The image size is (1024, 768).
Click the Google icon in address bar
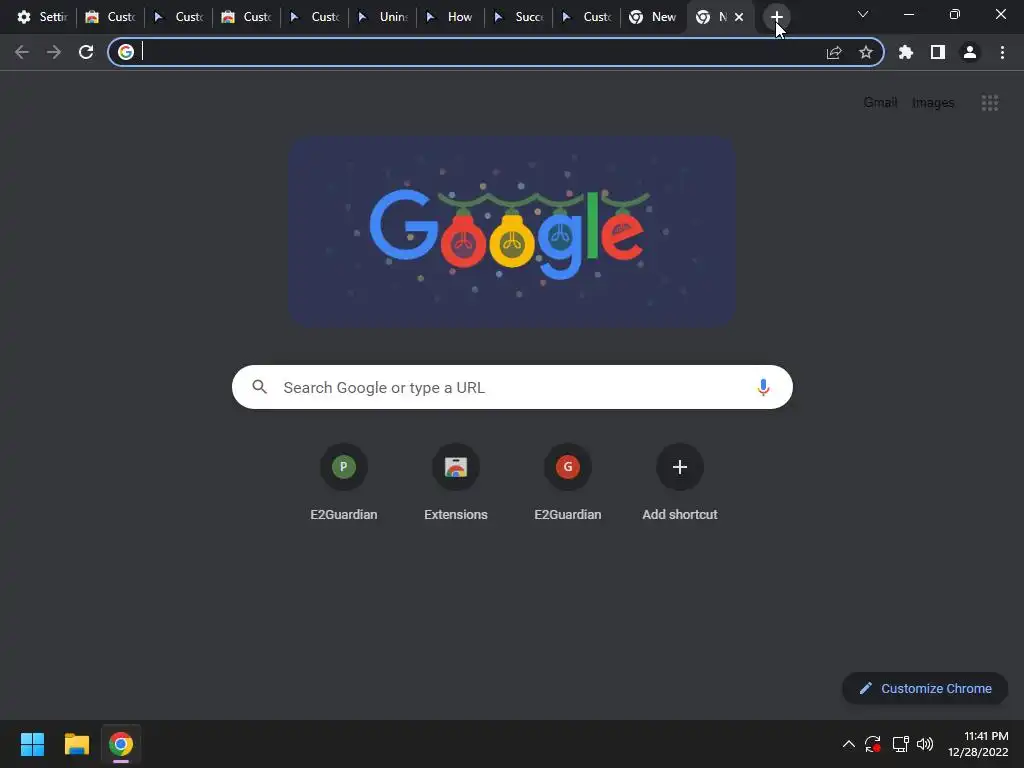(x=126, y=52)
